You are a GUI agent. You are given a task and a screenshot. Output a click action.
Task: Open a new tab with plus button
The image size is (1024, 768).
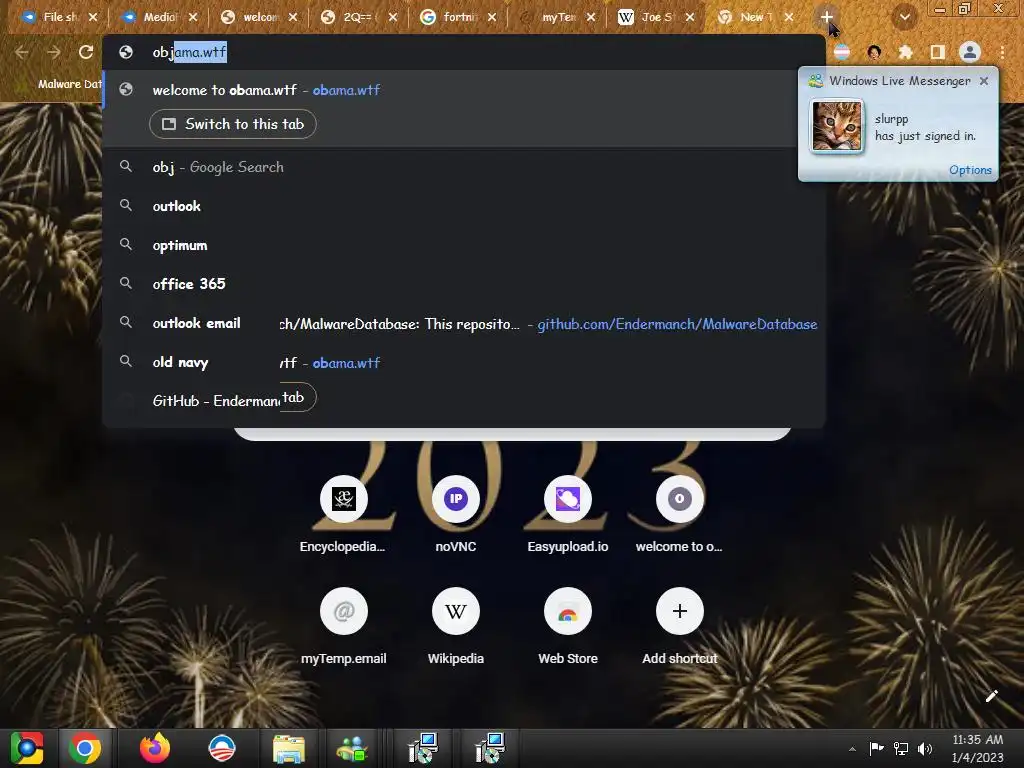coord(826,17)
